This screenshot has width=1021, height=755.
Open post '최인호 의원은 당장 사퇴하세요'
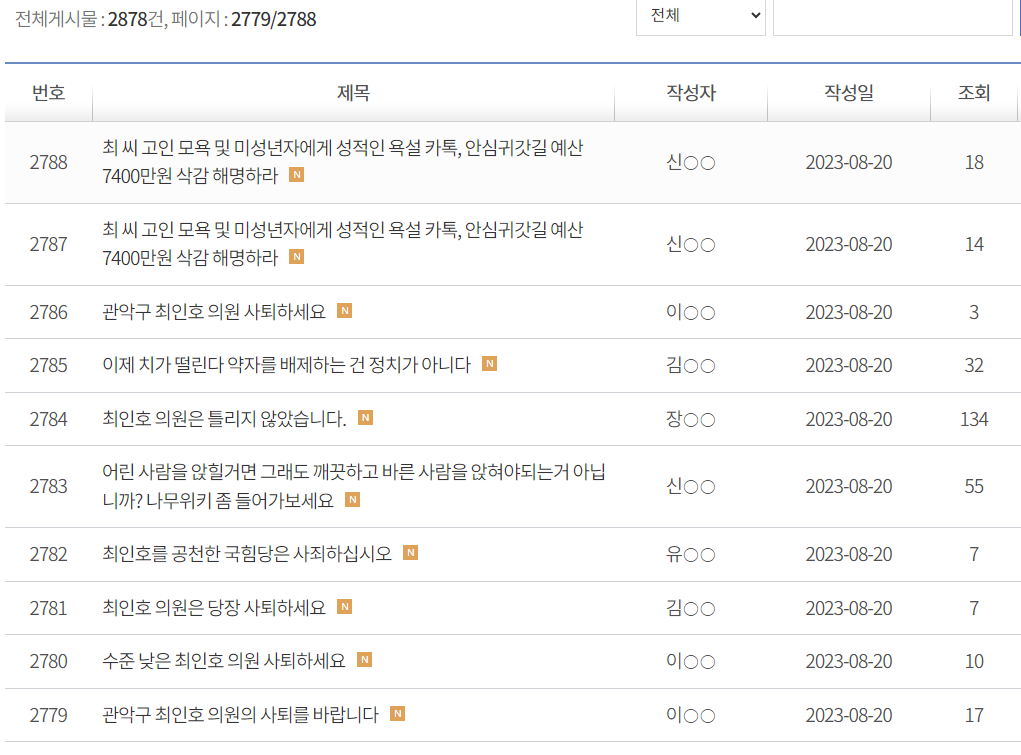(214, 608)
